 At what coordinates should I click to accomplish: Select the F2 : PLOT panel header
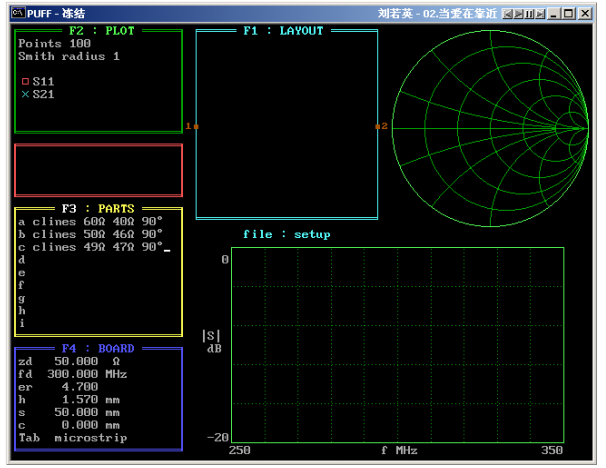point(102,31)
